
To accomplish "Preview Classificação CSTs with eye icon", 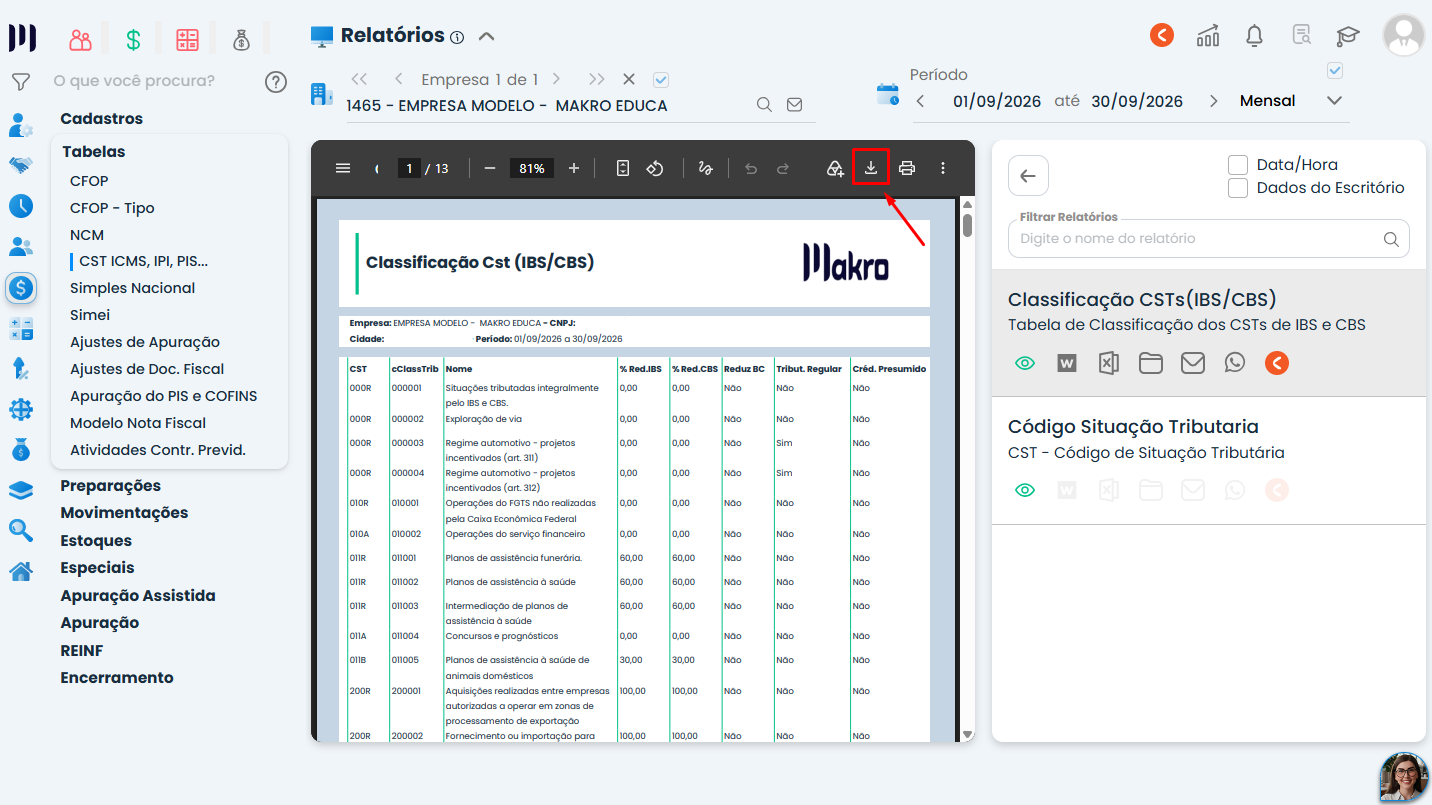I will (1025, 364).
